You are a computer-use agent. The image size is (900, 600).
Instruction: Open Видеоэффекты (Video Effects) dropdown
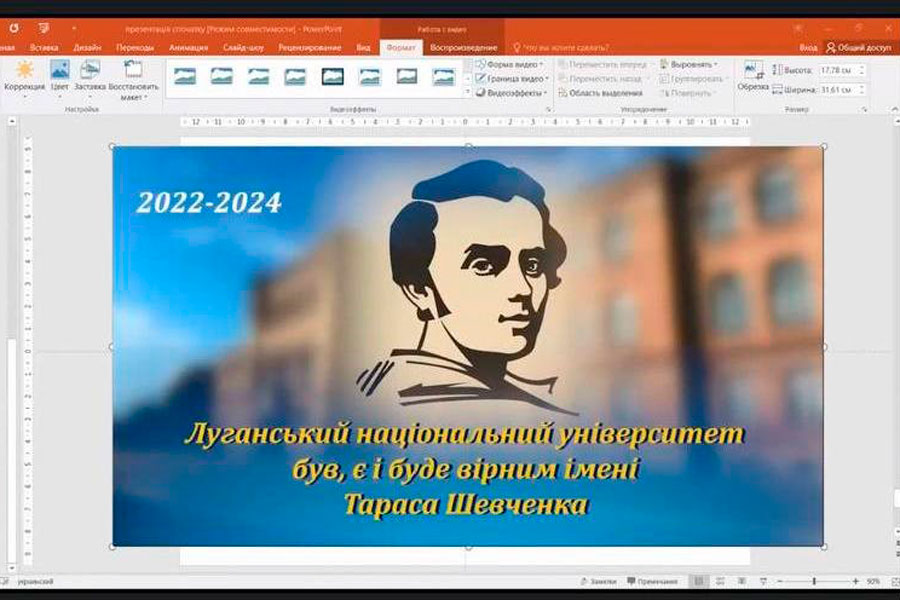tap(511, 92)
